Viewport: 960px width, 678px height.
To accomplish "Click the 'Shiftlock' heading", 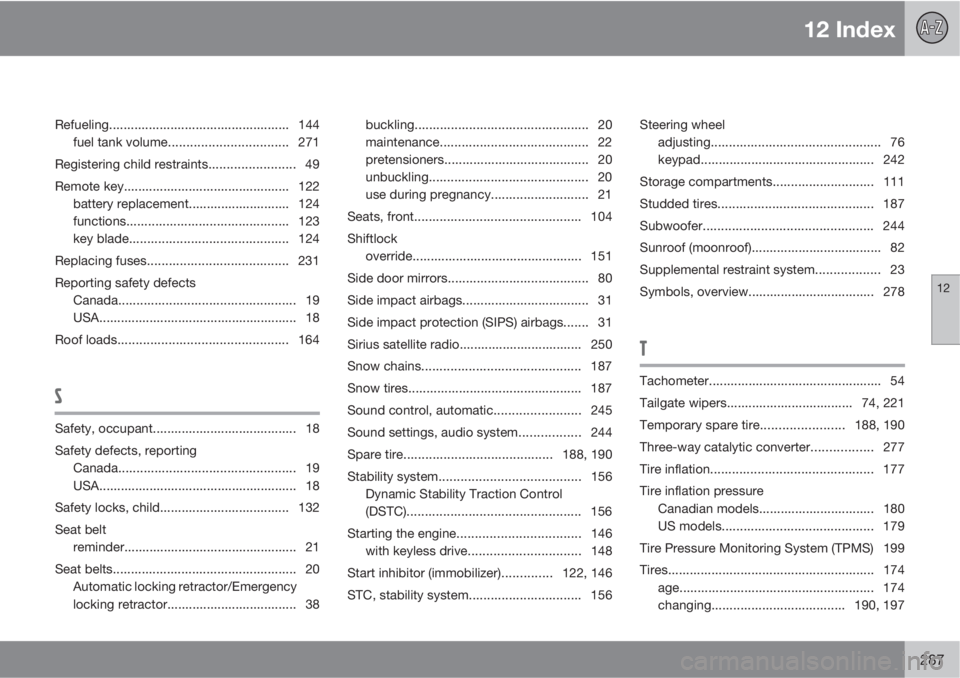I will tap(372, 239).
